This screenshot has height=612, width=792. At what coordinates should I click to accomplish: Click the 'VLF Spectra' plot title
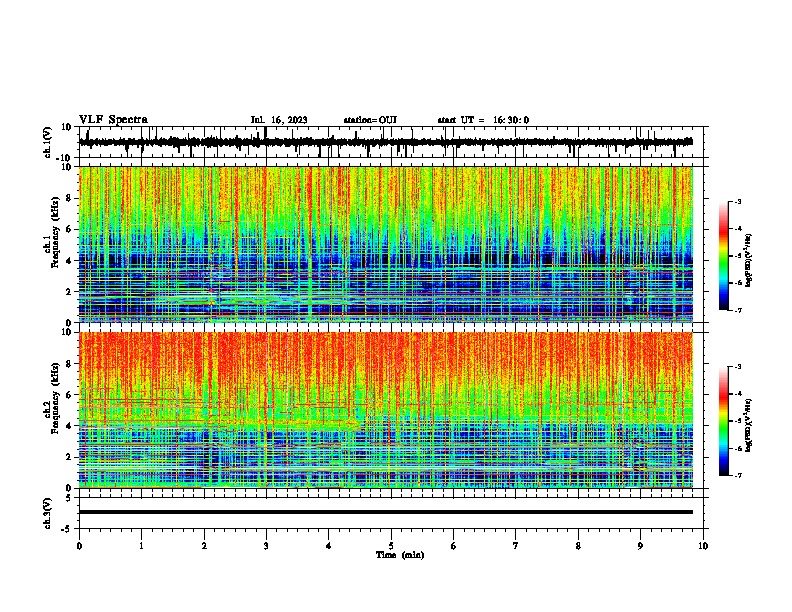pyautogui.click(x=113, y=120)
